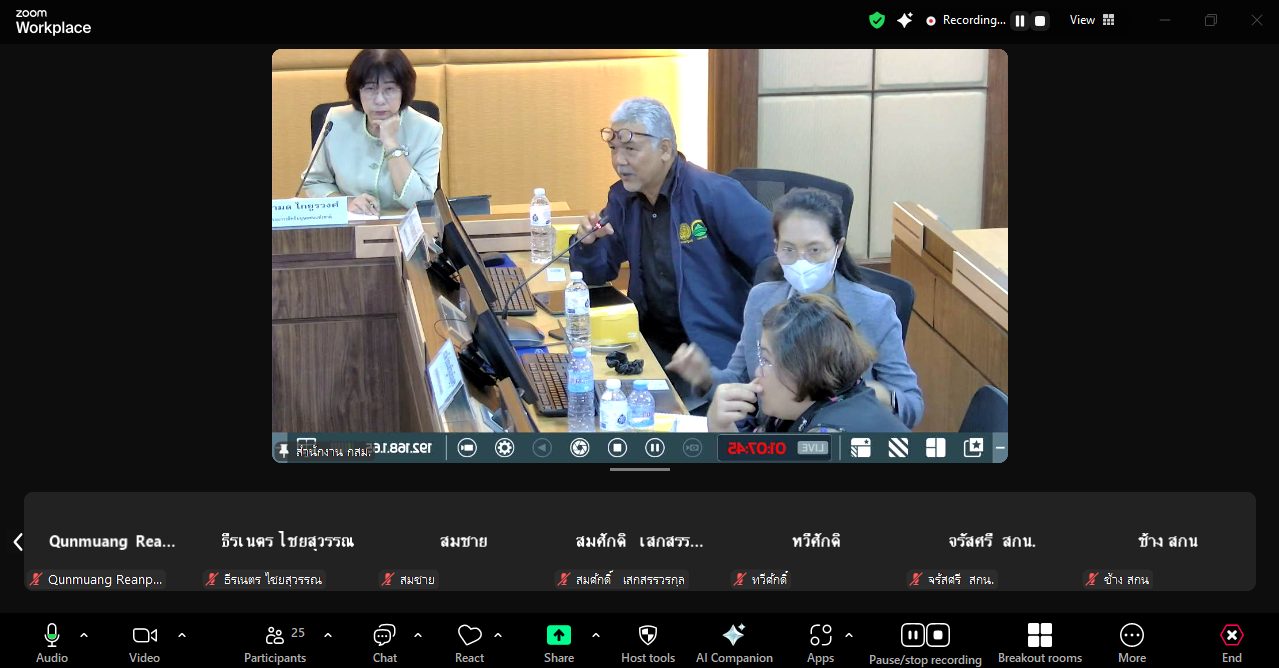The image size is (1279, 668).
Task: Expand the Share options arrow
Action: click(596, 635)
